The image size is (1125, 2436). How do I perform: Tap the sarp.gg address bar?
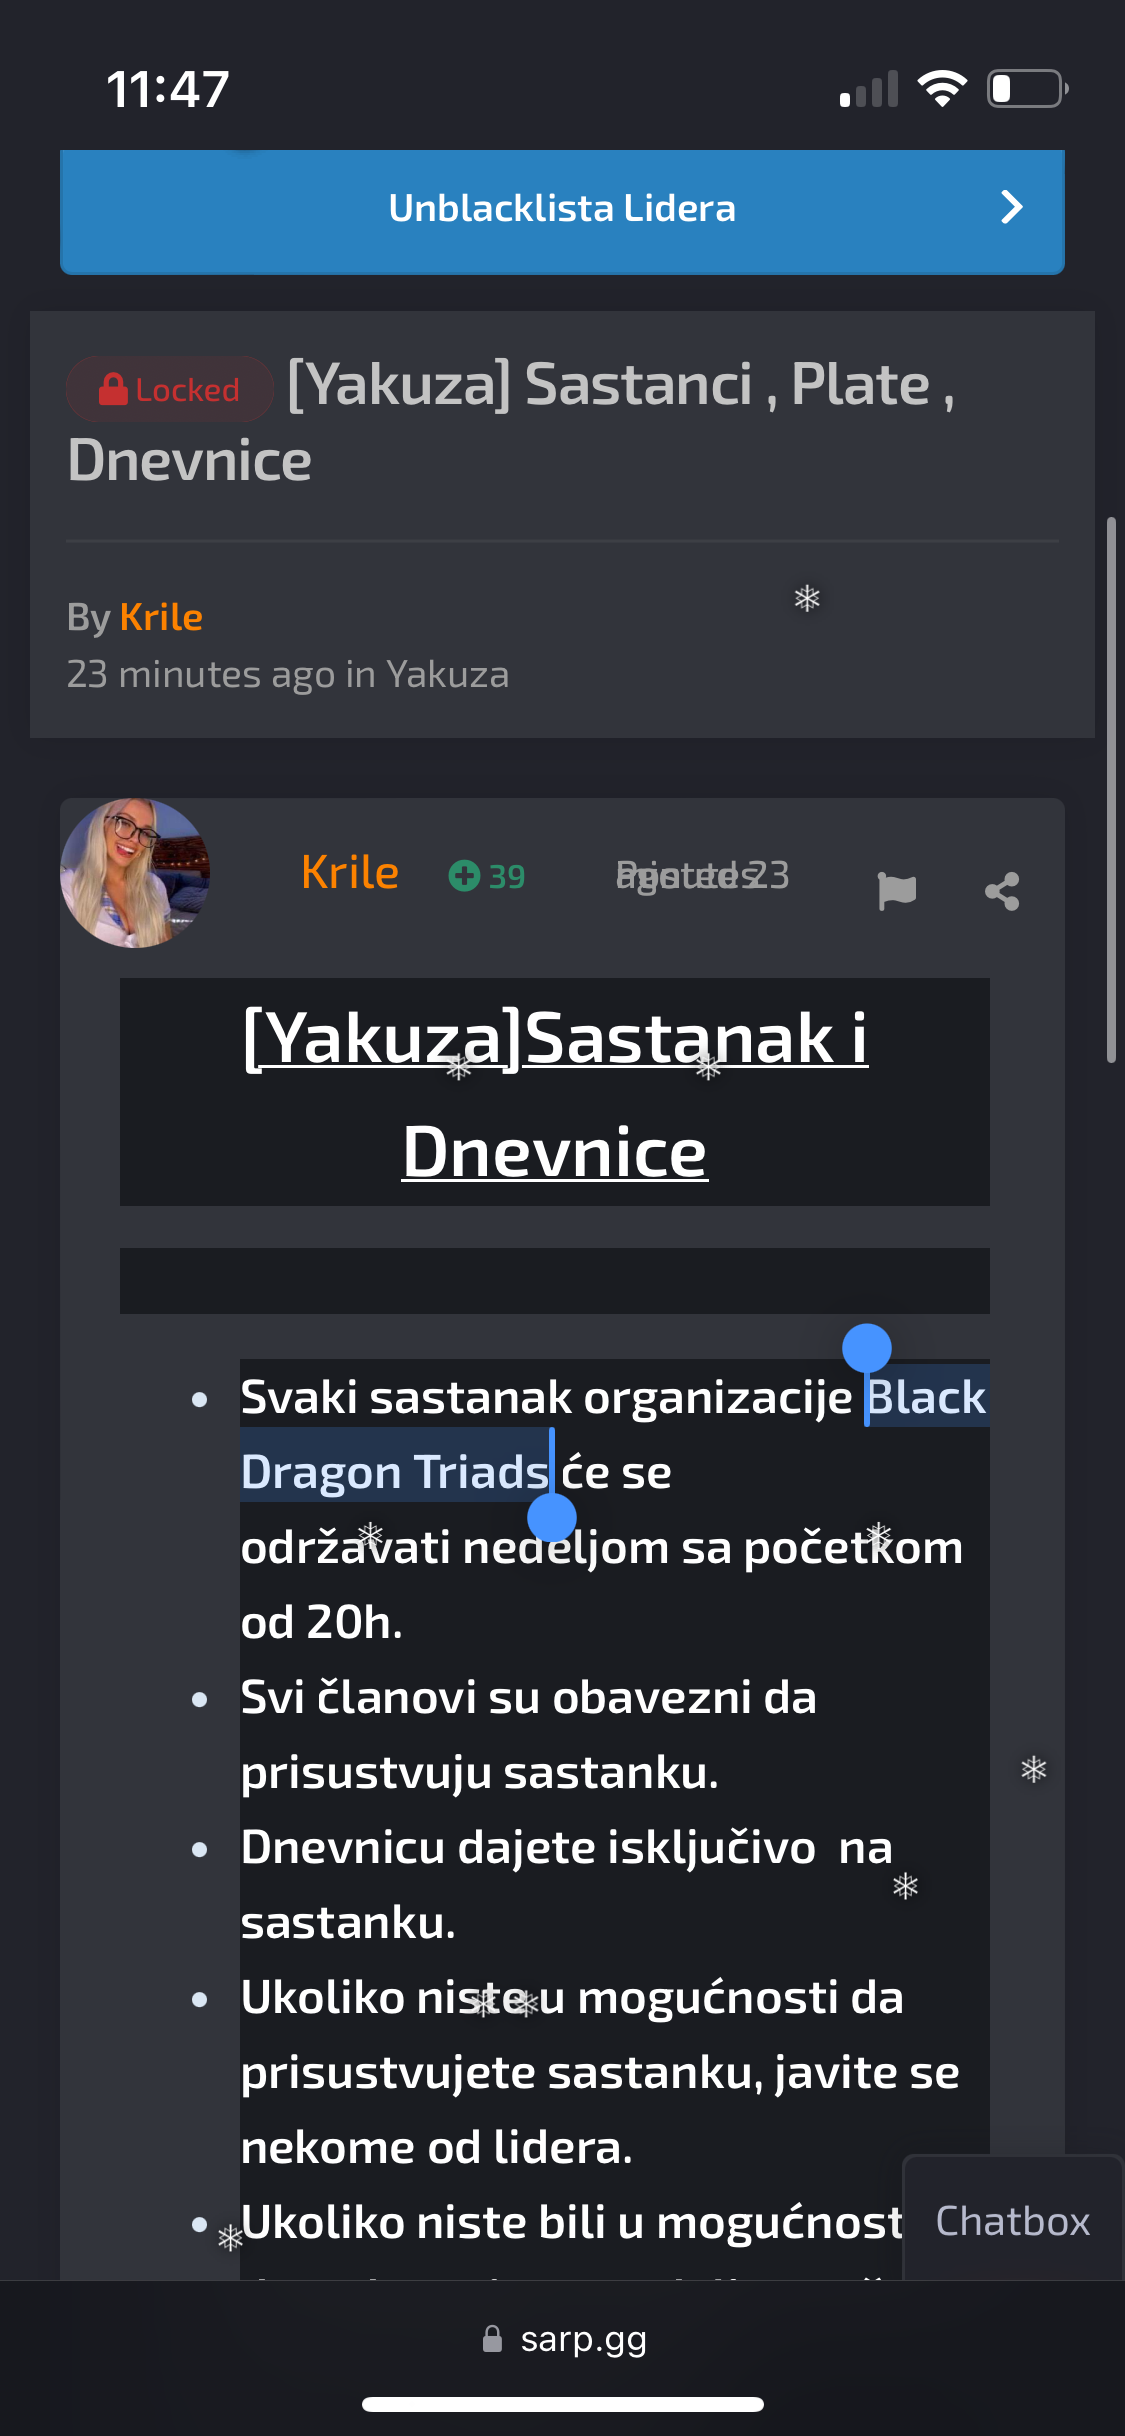[x=563, y=2339]
